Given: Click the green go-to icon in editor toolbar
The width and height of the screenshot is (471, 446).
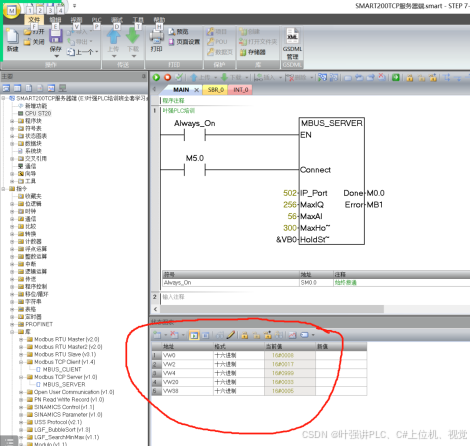Looking at the screenshot, I should [x=396, y=78].
